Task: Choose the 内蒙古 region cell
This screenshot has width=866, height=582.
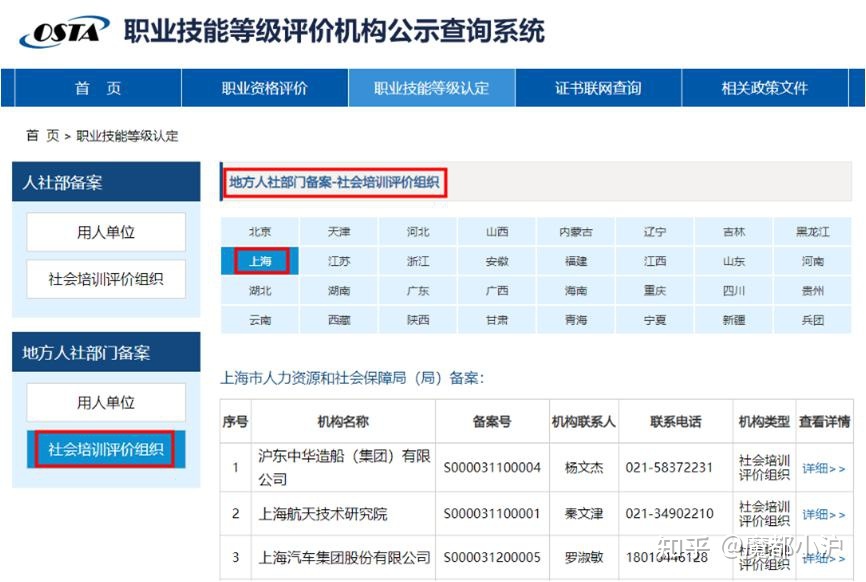Action: (x=576, y=232)
